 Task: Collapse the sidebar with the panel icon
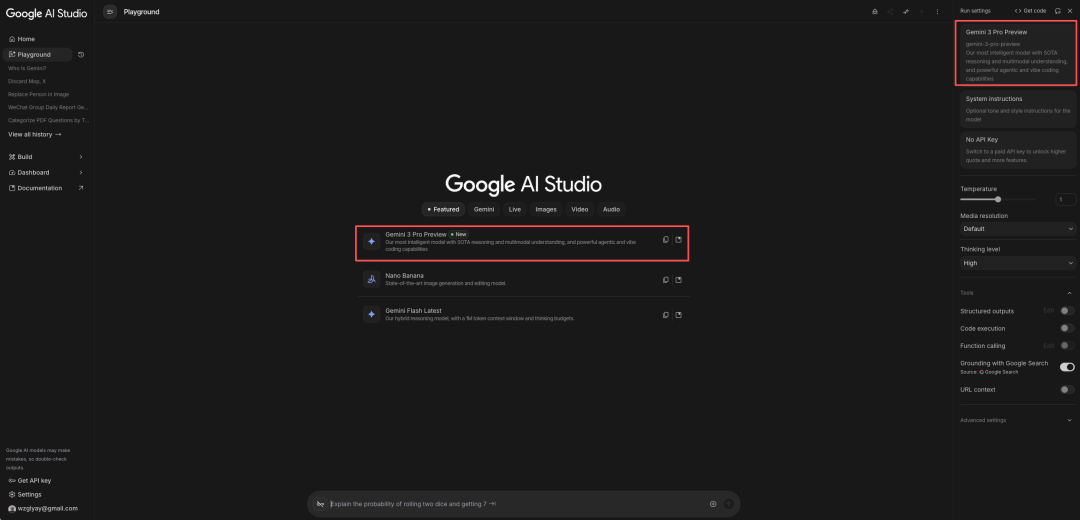110,12
